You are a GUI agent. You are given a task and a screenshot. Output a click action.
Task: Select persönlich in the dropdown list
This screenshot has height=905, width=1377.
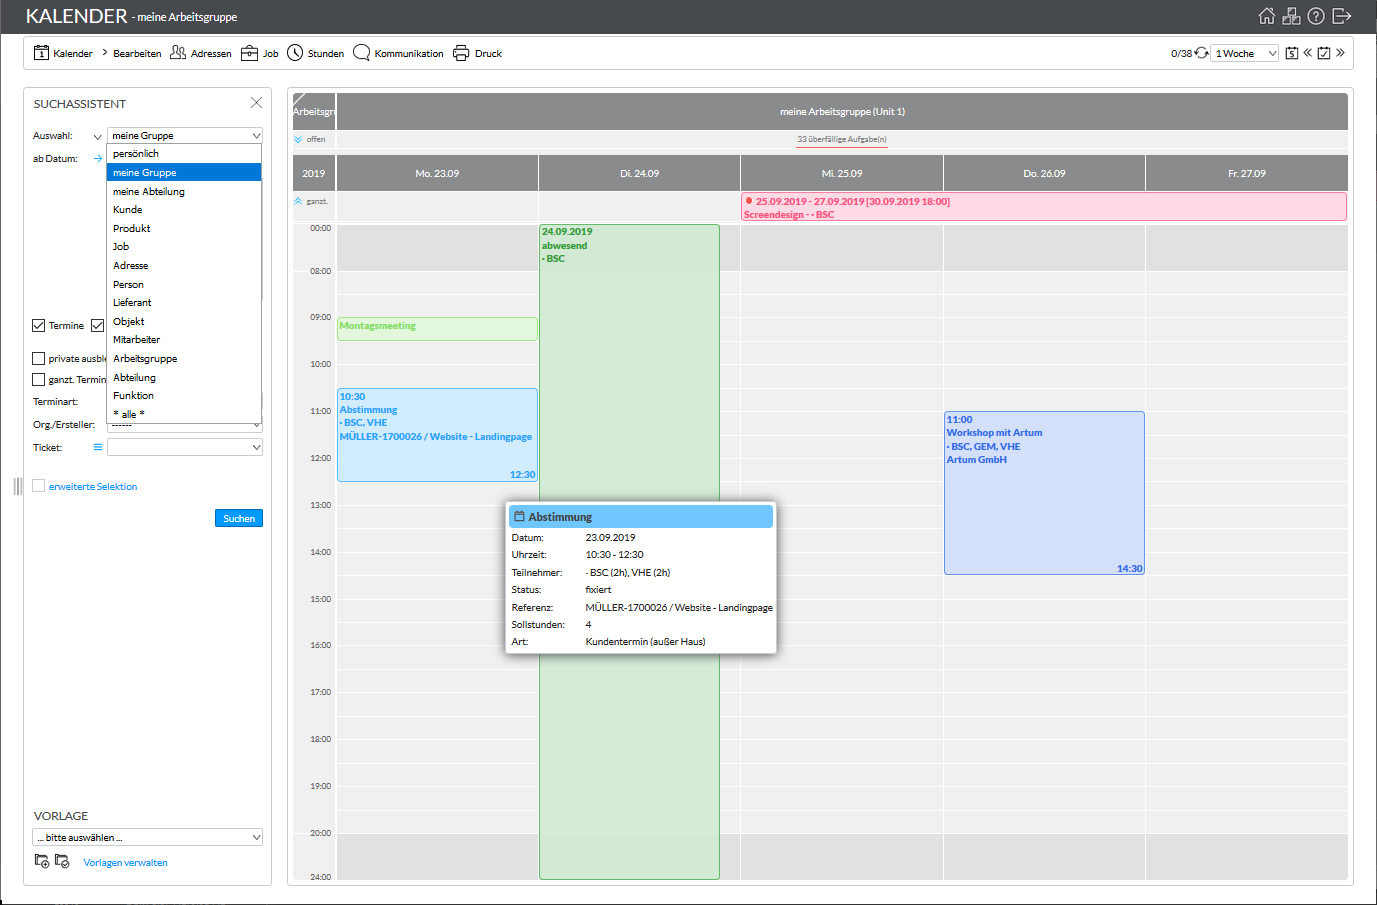pyautogui.click(x=184, y=154)
